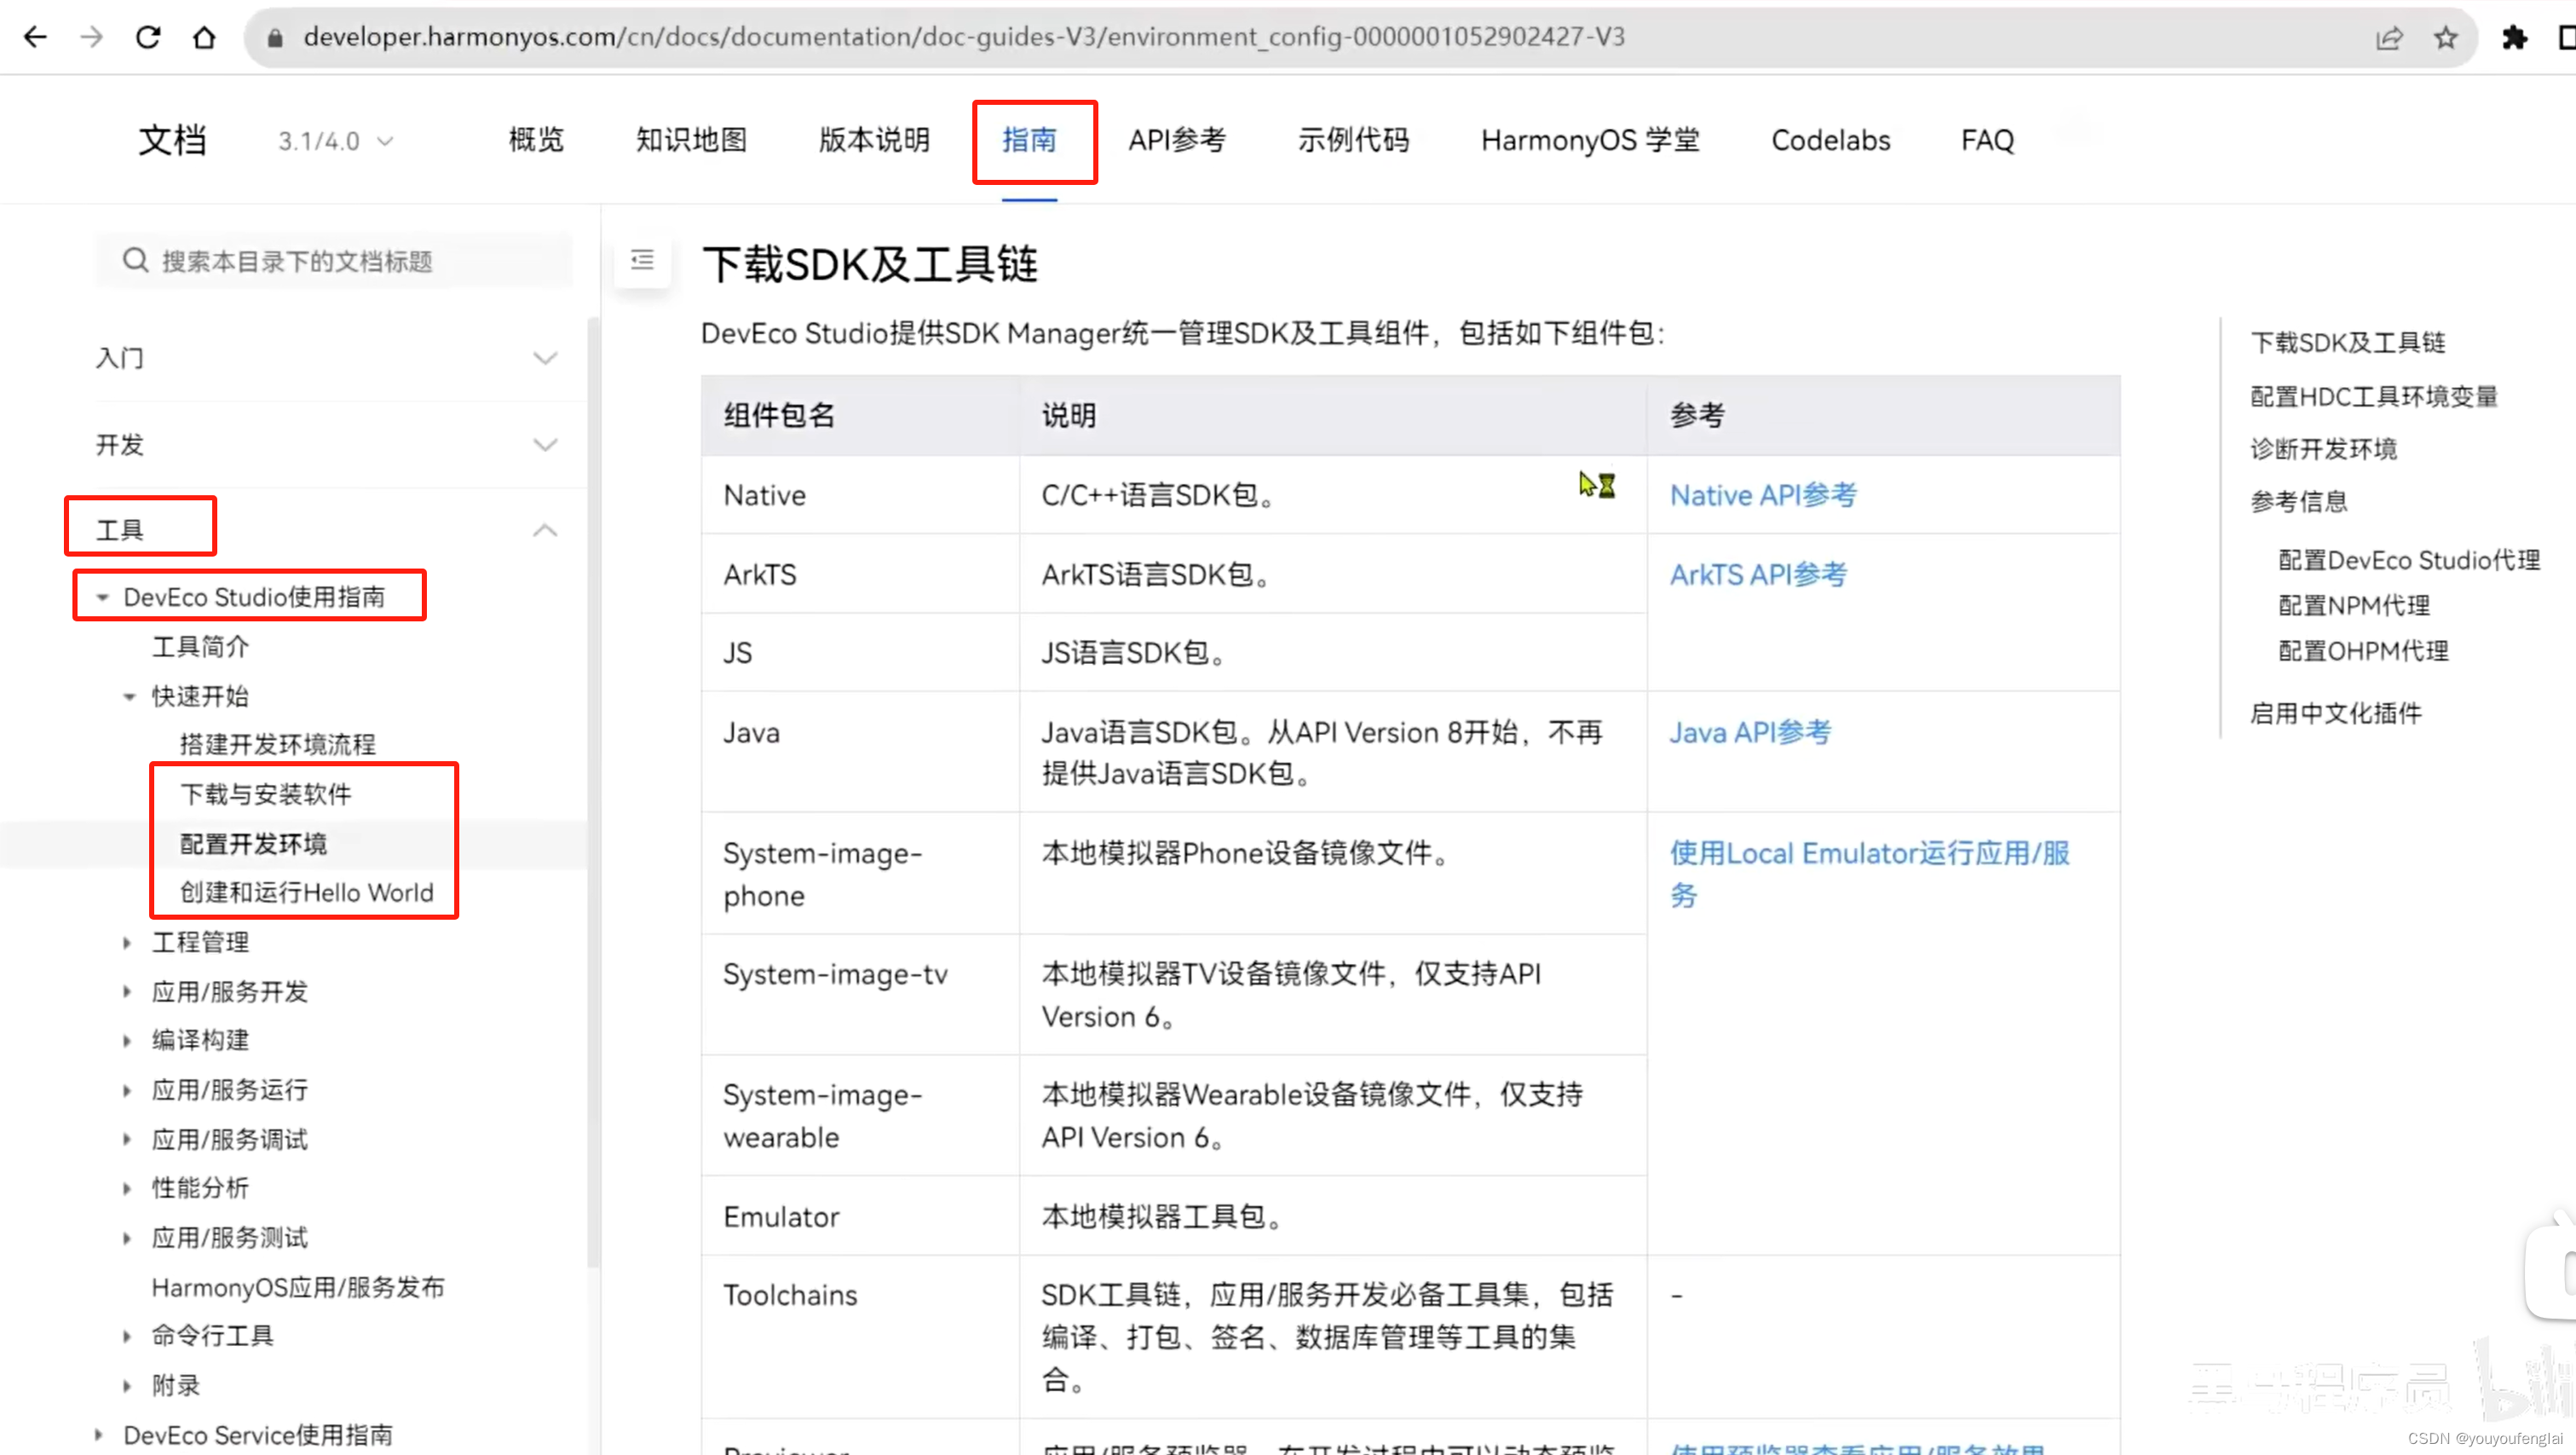Bookmark the page with the star icon

pos(2446,37)
